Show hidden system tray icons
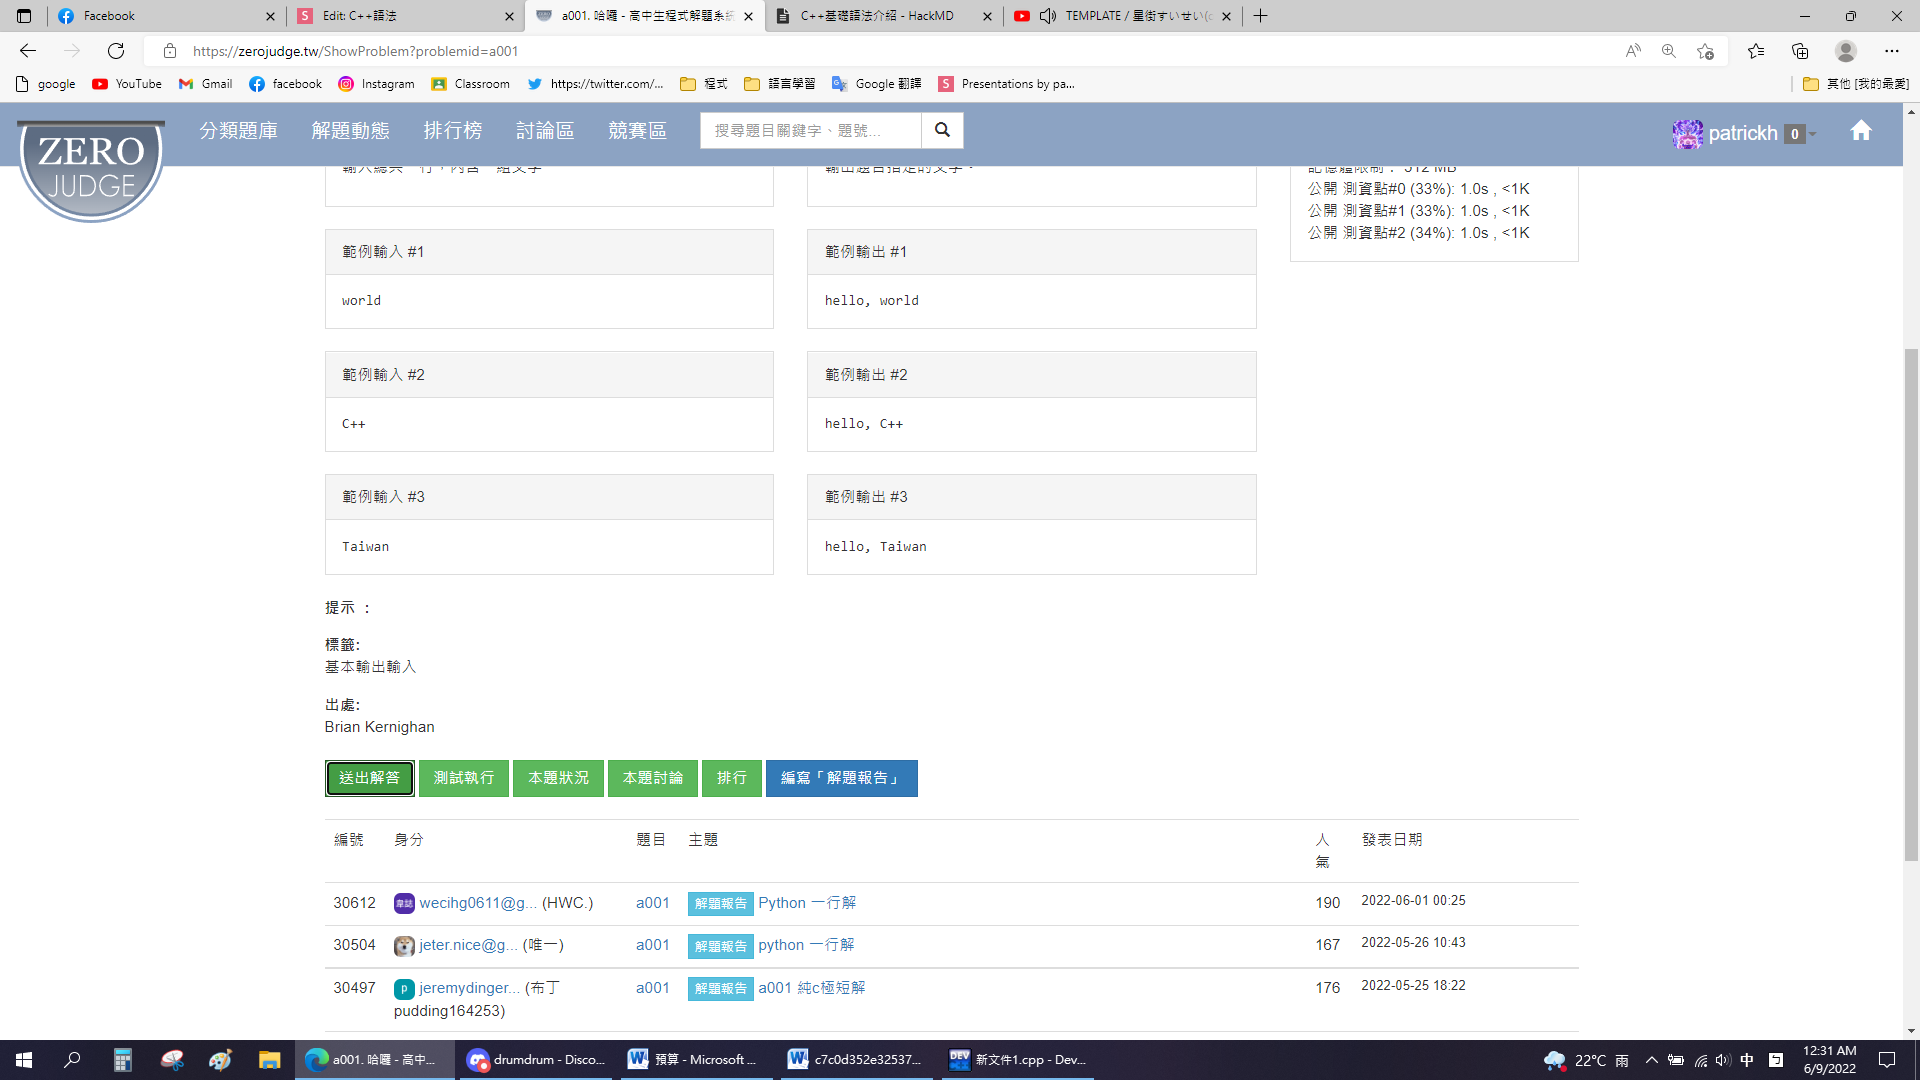The height and width of the screenshot is (1080, 1920). tap(1651, 1060)
